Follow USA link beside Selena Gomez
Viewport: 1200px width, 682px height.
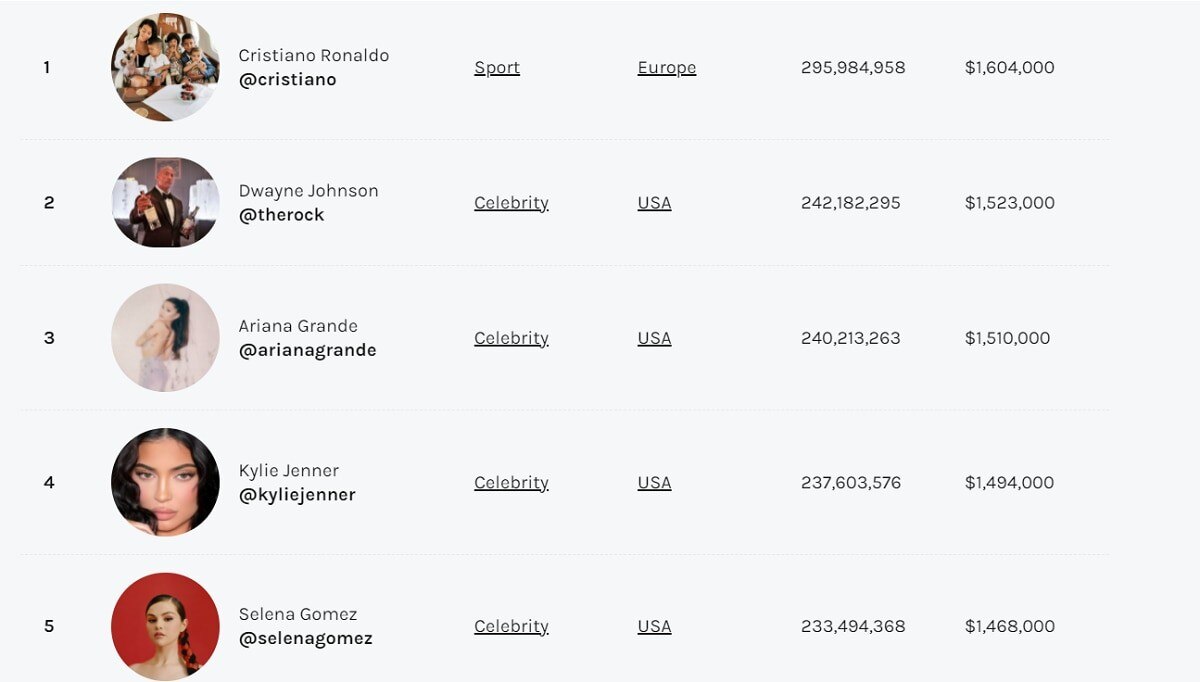(x=654, y=627)
